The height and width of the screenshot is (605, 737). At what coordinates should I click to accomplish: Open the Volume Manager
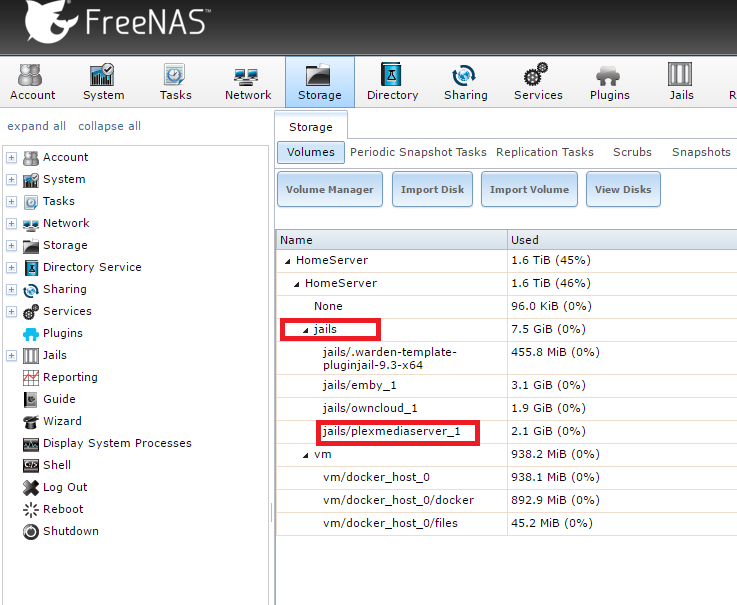(x=329, y=189)
